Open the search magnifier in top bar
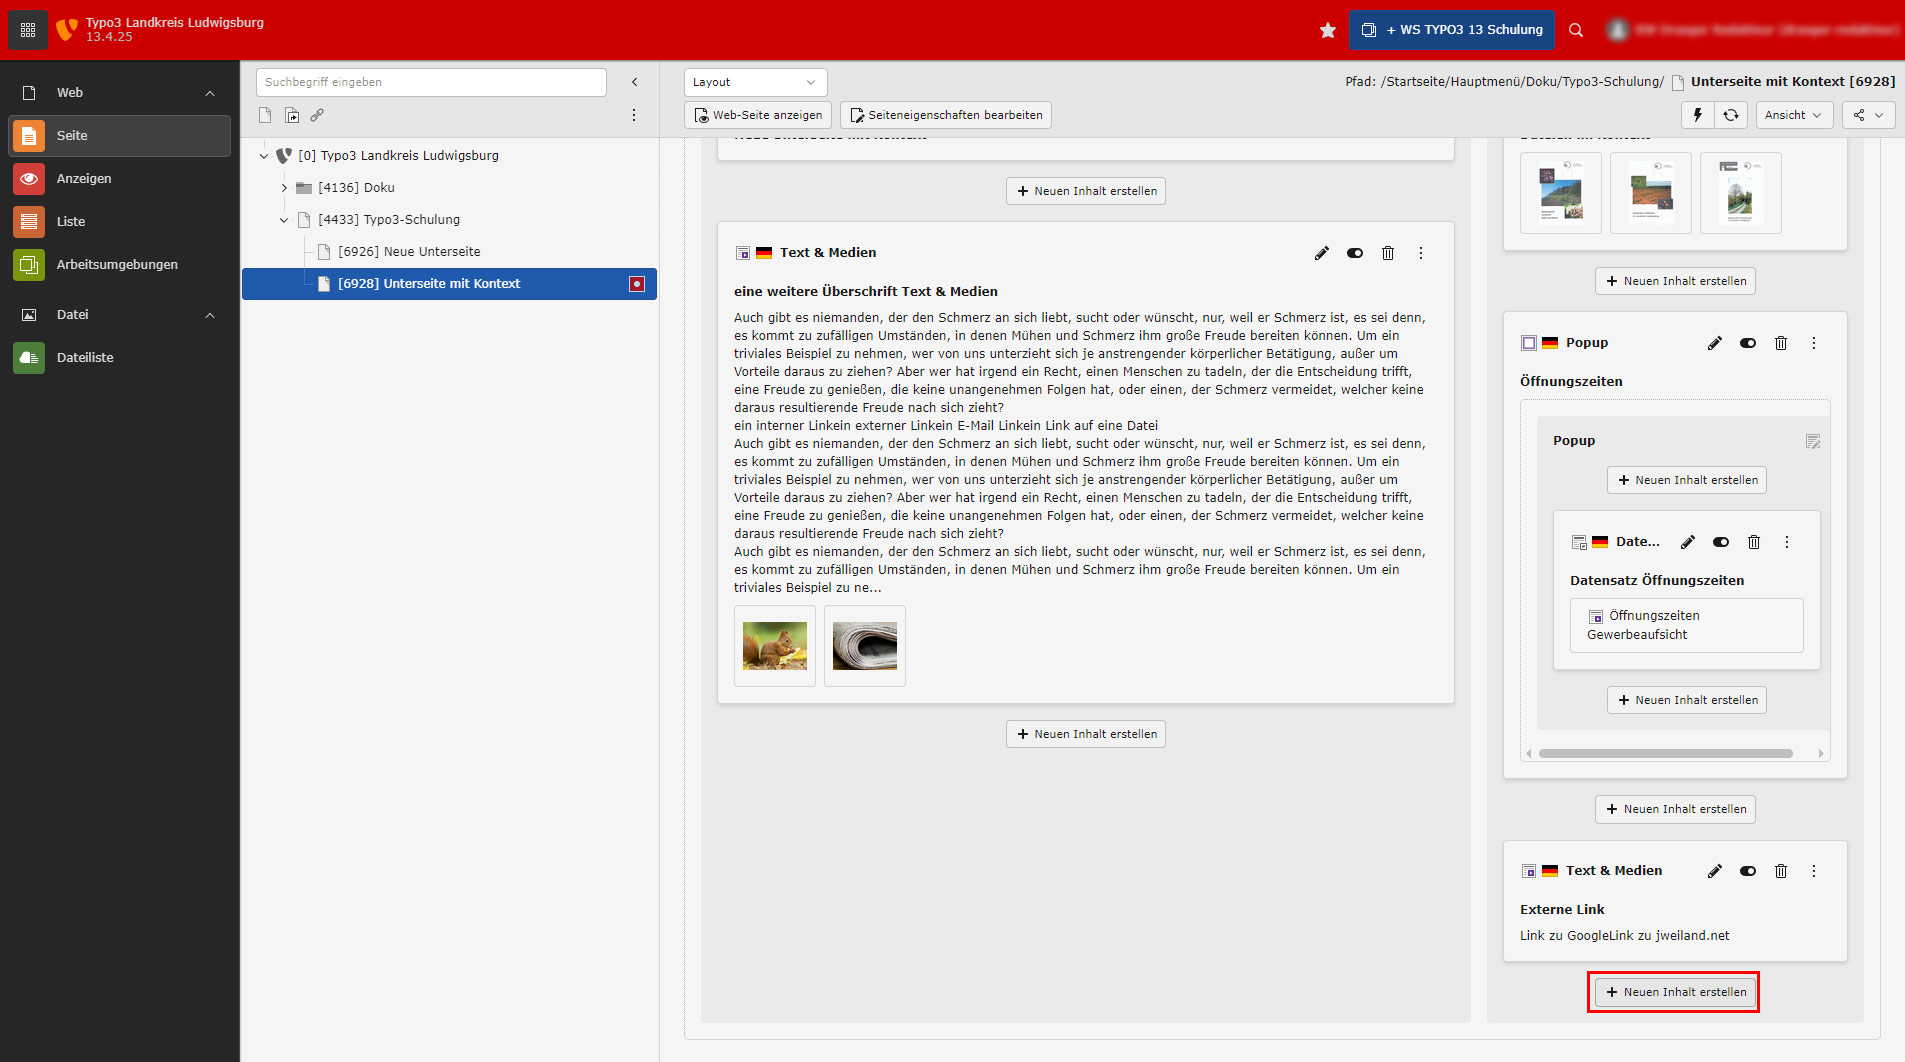This screenshot has height=1062, width=1905. click(x=1576, y=30)
